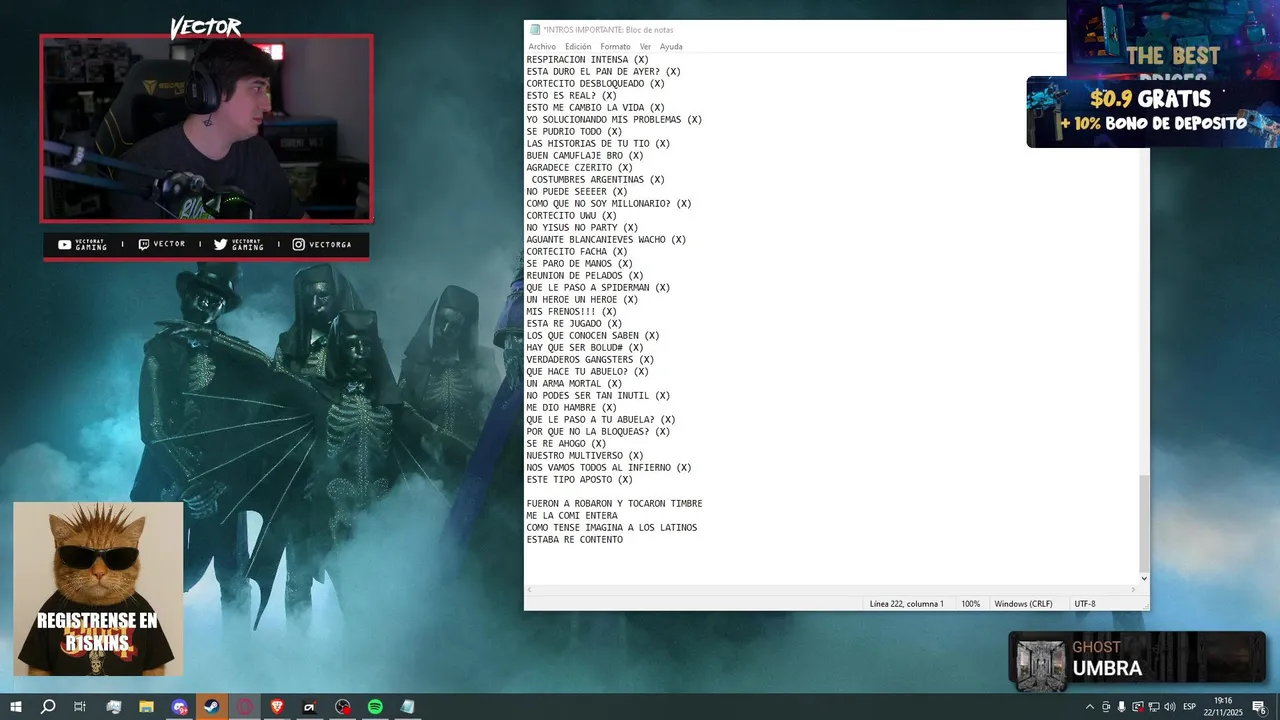1280x720 pixels.
Task: Click the ESP input language indicator
Action: tap(1190, 707)
